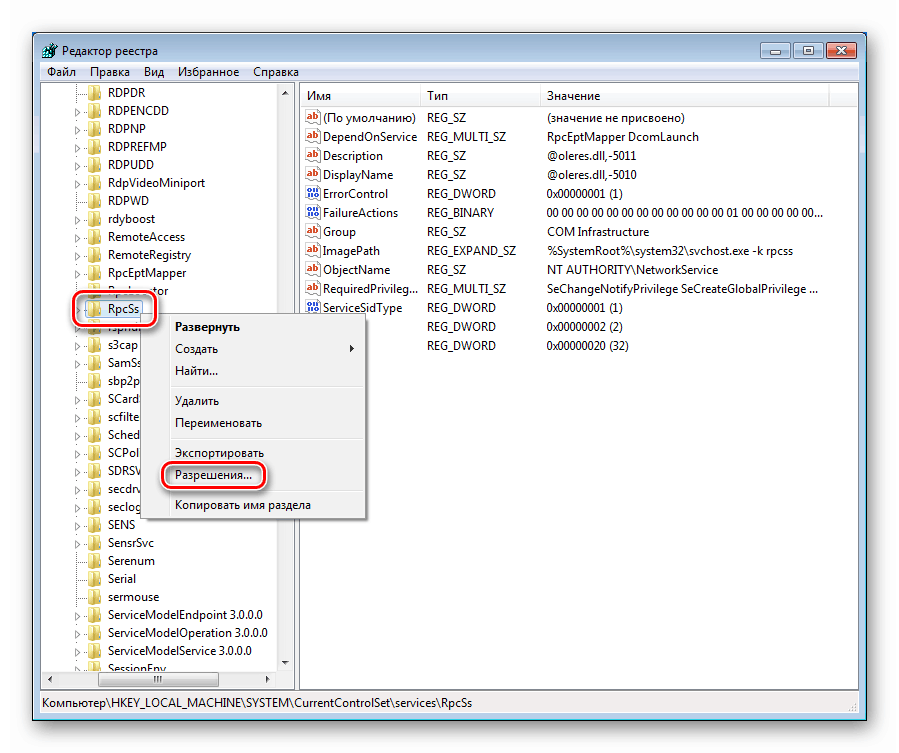Click the ab icon beside ObjectName
899x753 pixels.
tap(312, 270)
